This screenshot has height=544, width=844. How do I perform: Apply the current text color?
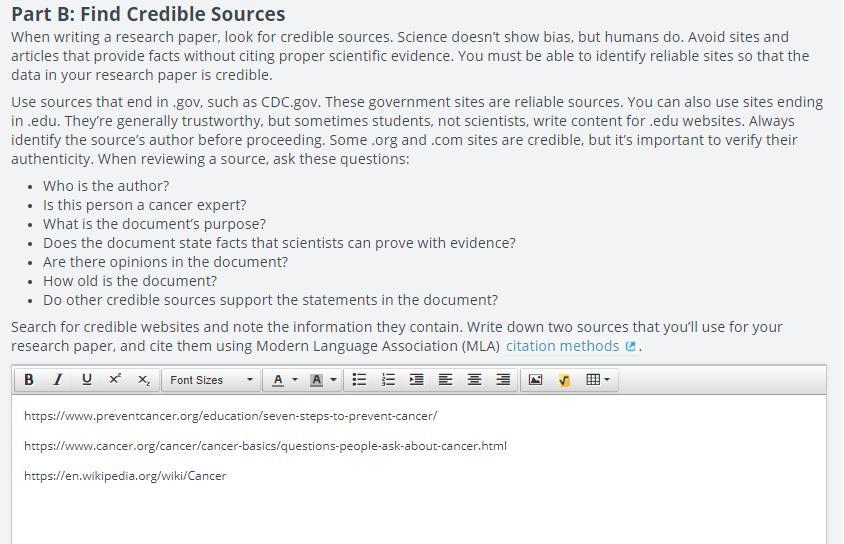(278, 380)
